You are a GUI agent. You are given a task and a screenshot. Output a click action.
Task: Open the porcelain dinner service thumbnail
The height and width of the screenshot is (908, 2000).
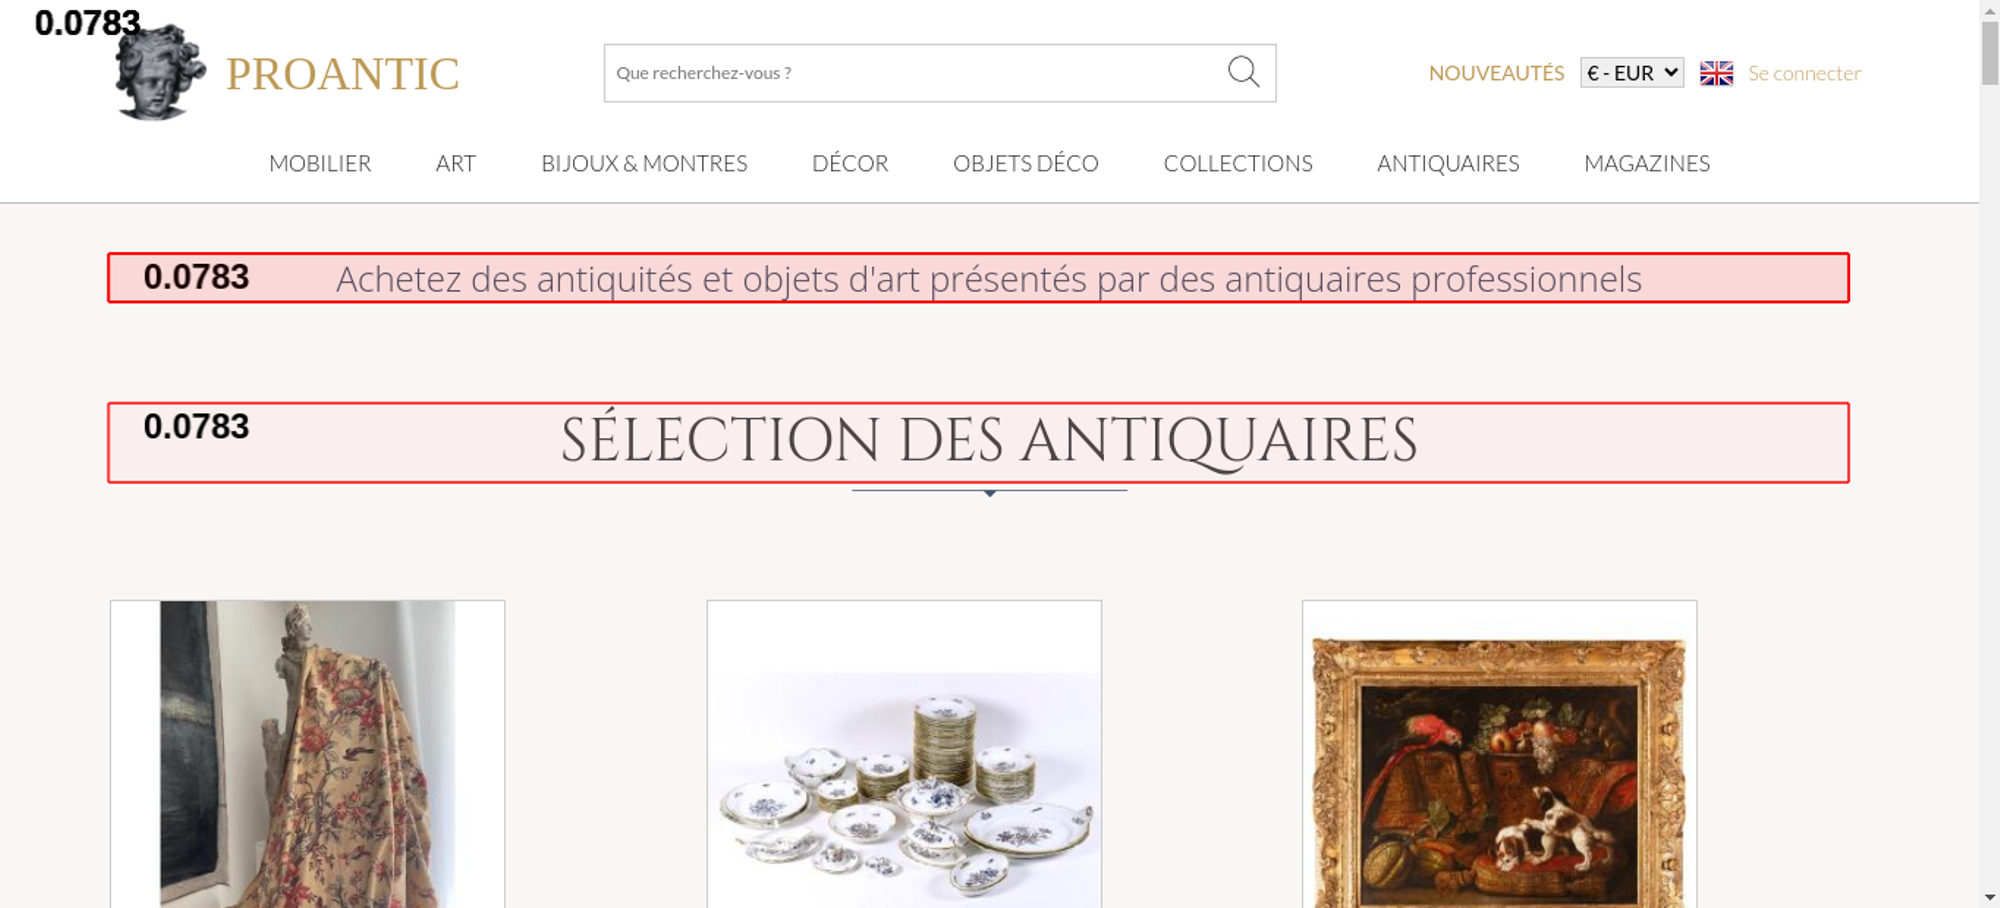904,754
